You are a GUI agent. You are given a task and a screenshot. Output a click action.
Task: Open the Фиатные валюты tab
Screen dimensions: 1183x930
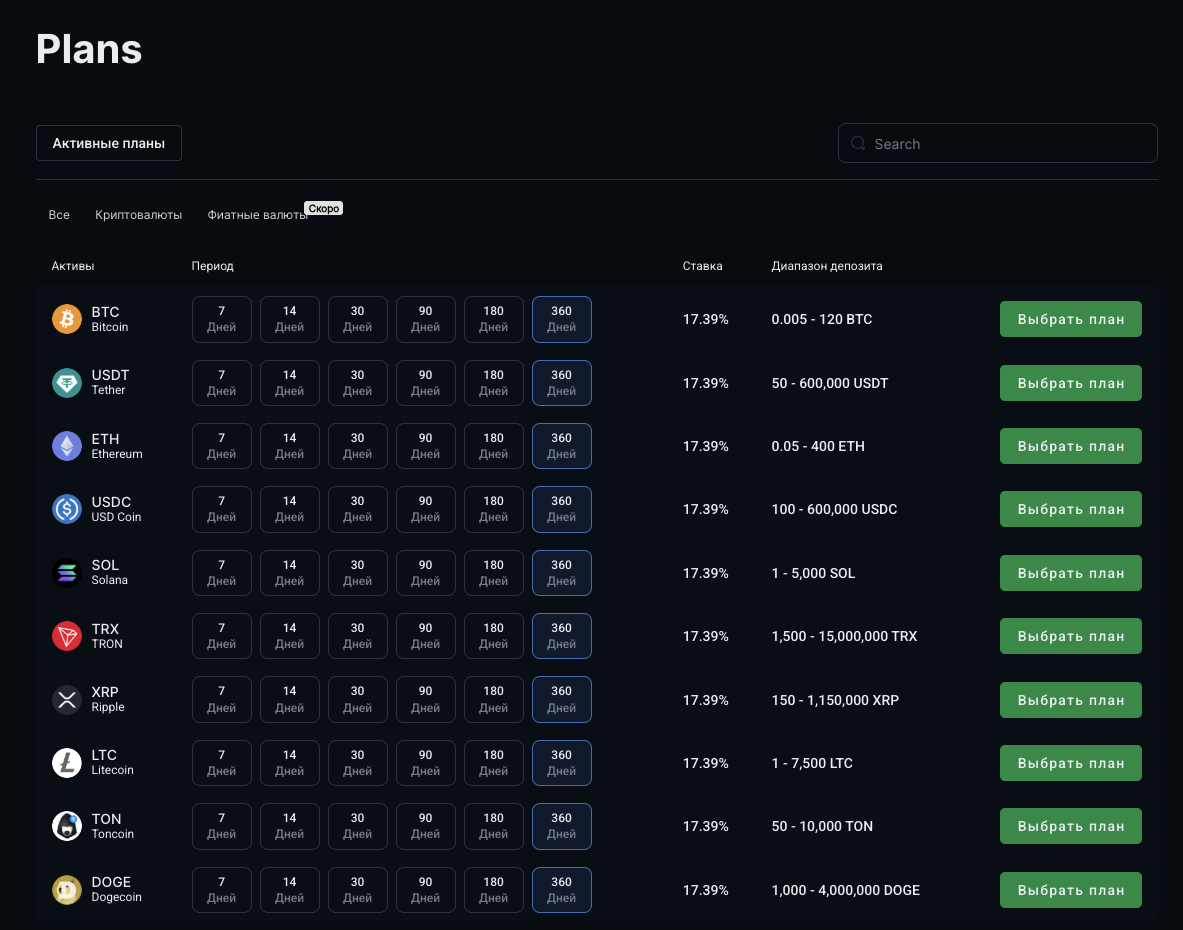[x=257, y=215]
